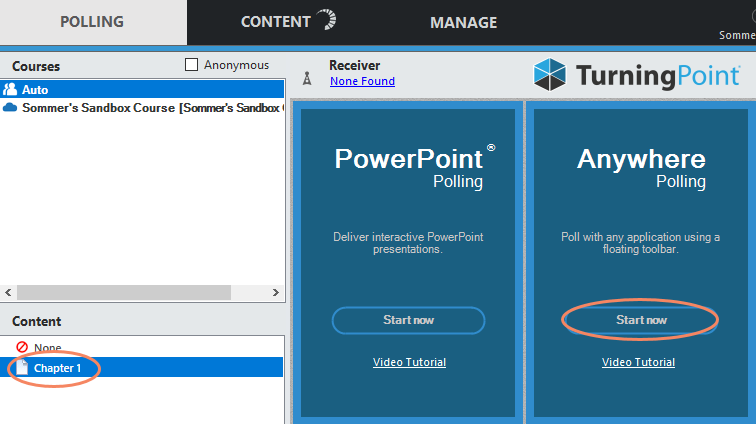The image size is (756, 424).
Task: Open Anywhere Polling Video Tutorial link
Action: click(638, 362)
